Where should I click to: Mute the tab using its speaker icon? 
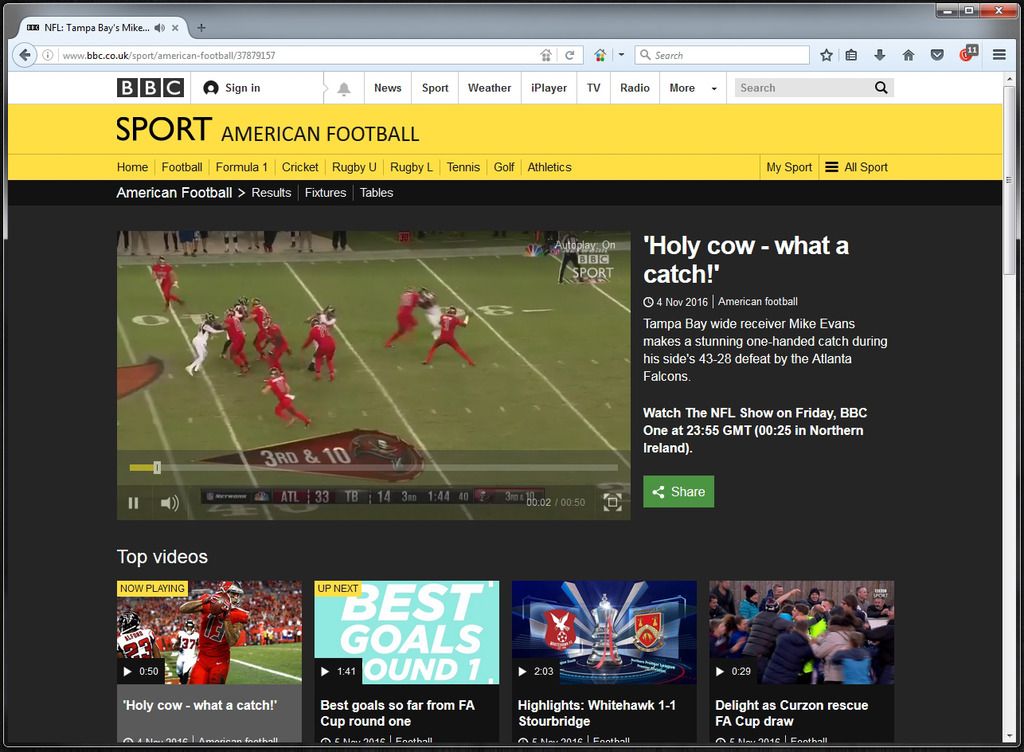tap(159, 28)
